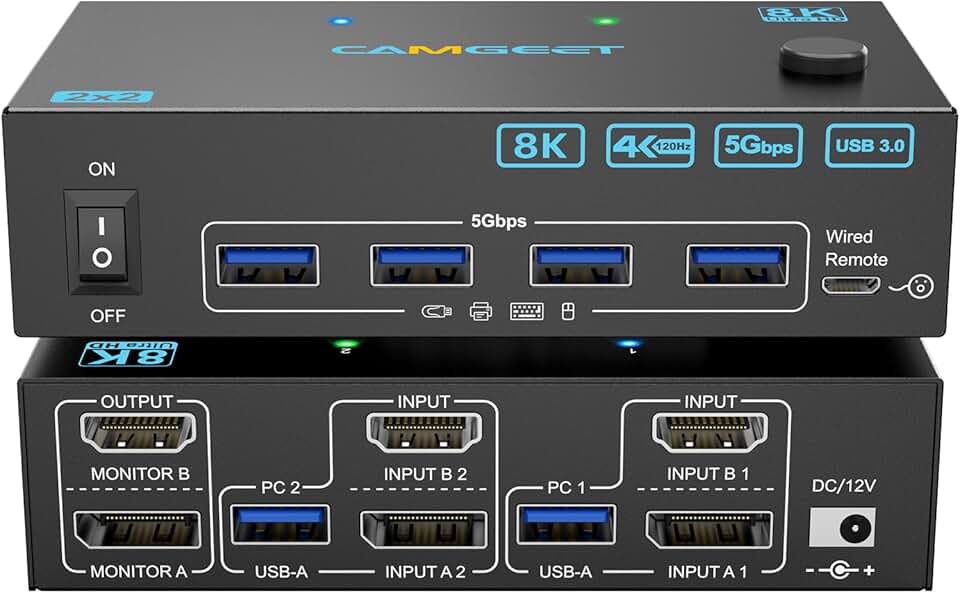Viewport: 960px width, 593px height.
Task: Click the blue LED numbered 1 on the lower unit
Action: pos(628,345)
